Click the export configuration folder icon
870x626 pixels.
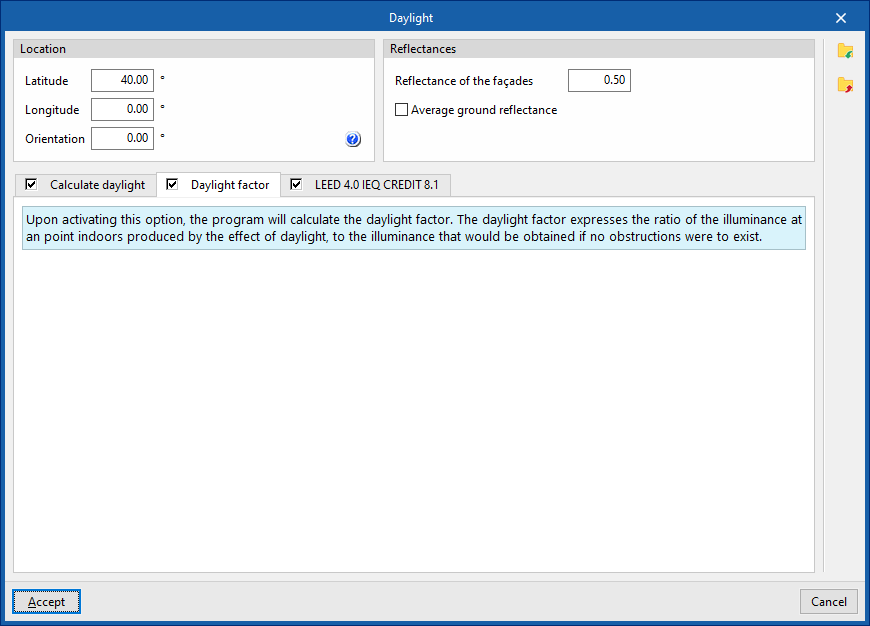click(845, 85)
